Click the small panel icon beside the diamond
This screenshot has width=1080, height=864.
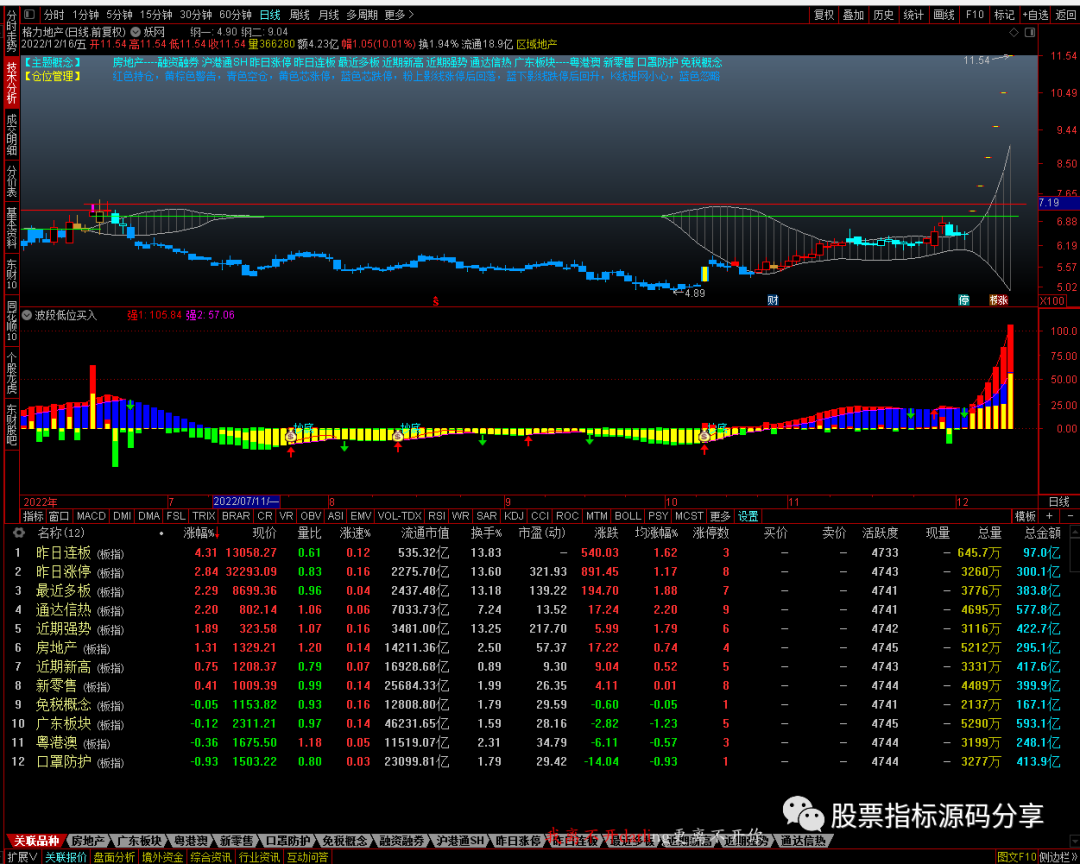[x=1029, y=32]
